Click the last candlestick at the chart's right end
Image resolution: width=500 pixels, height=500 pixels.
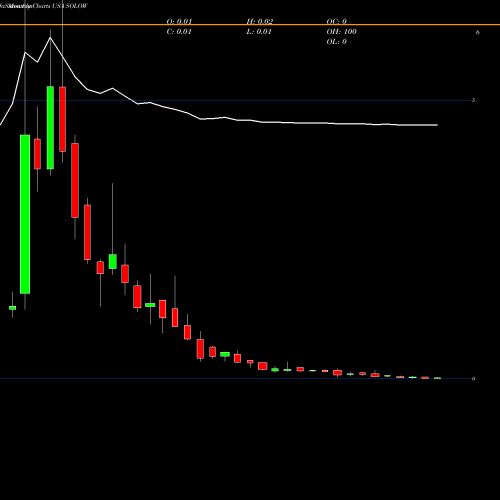[x=437, y=378]
